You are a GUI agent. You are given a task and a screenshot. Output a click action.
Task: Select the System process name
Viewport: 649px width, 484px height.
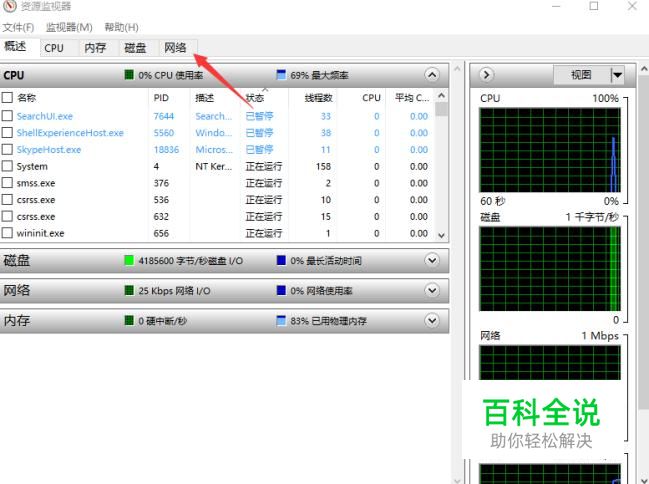[x=32, y=166]
